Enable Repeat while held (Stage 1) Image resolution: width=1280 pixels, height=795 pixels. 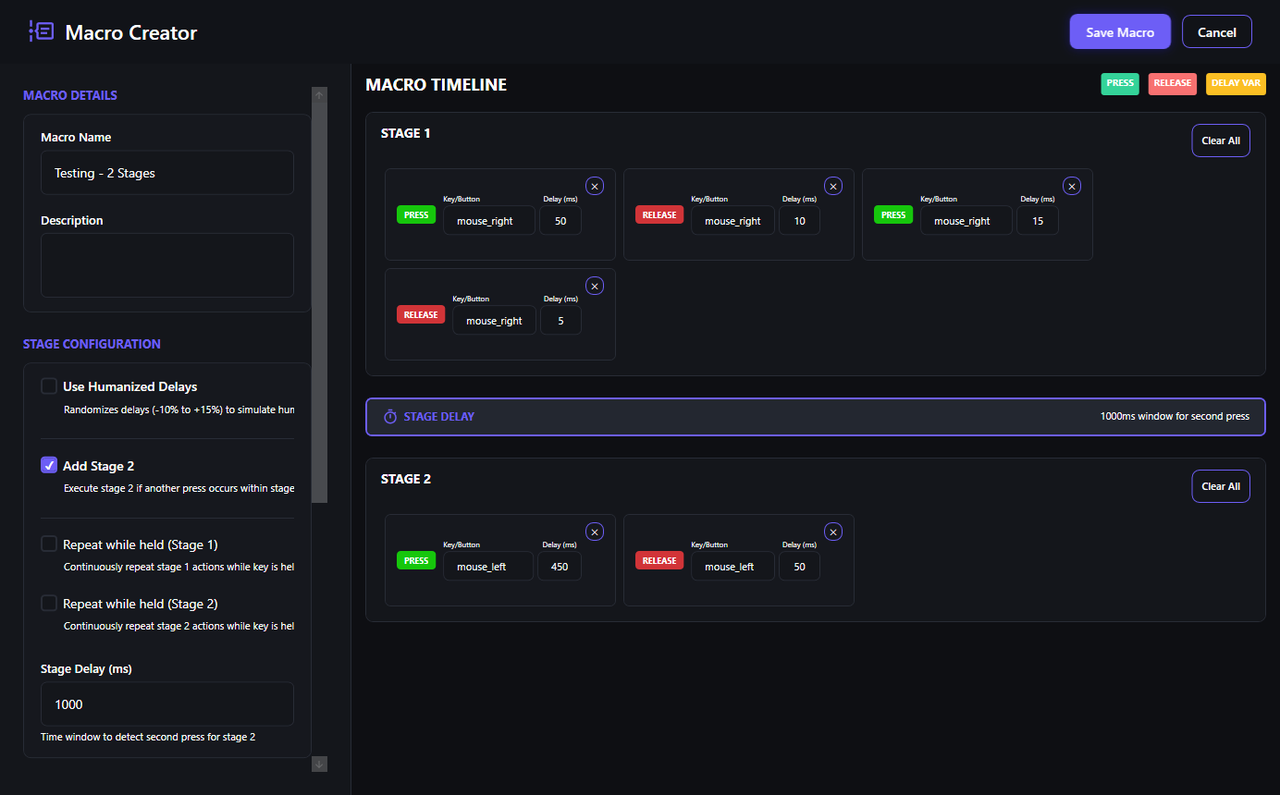coord(49,544)
